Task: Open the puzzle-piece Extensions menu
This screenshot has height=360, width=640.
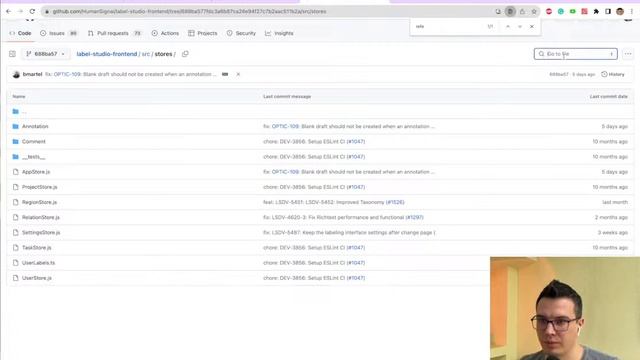Action: pos(596,12)
